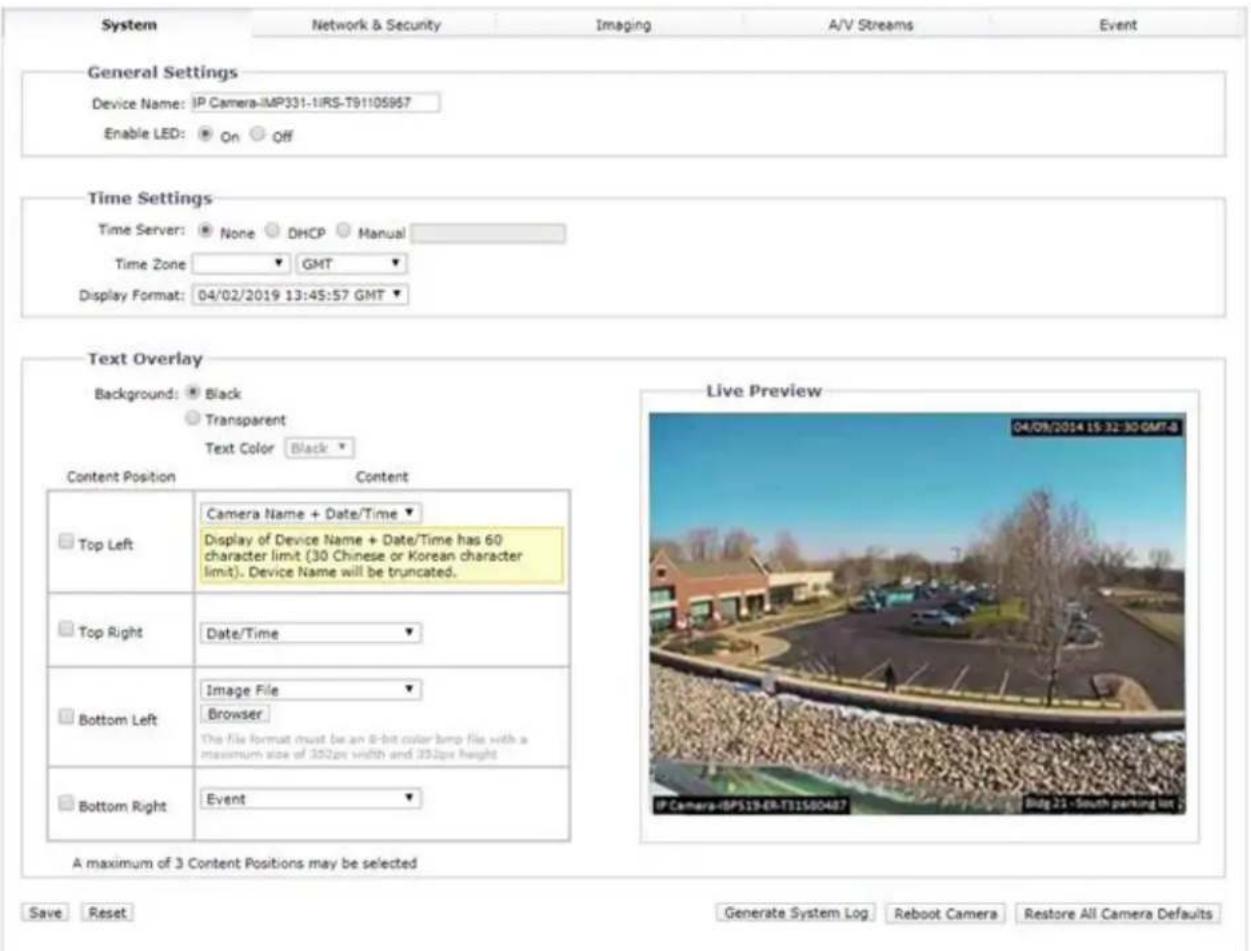Check the Bottom Right content position box
Screen dimensions: 1251x951
[x=66, y=803]
